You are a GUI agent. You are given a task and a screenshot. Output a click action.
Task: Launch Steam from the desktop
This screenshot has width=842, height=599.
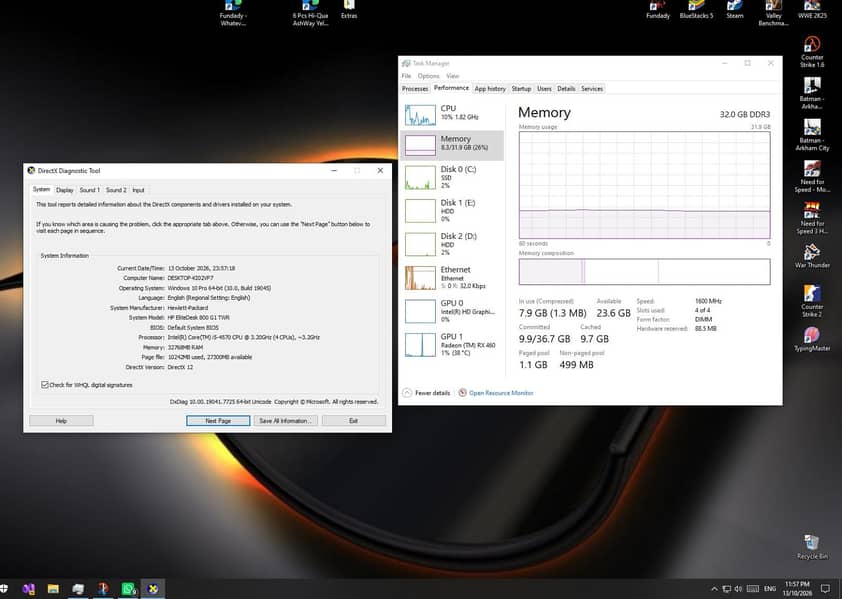[735, 9]
